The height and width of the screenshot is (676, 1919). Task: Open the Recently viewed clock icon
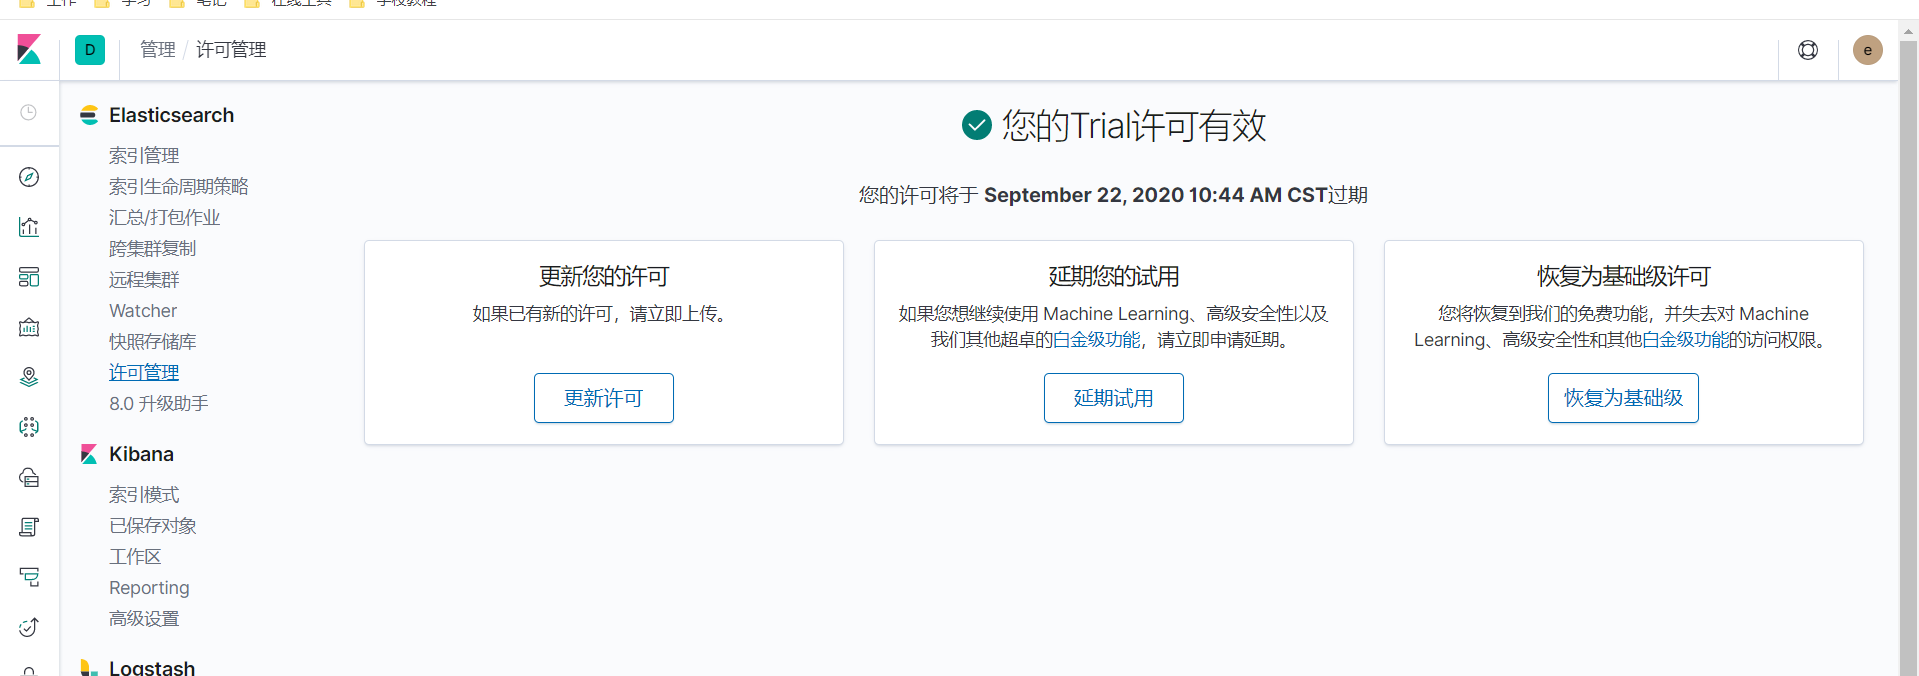[x=29, y=112]
